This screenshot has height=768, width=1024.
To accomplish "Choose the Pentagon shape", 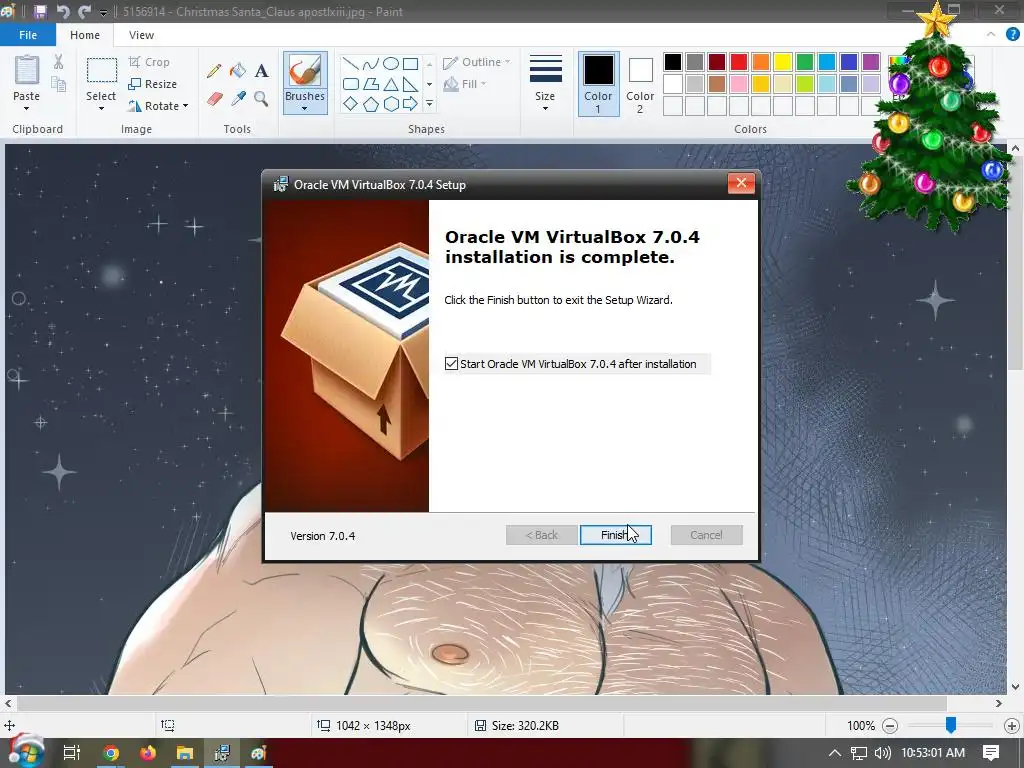I will point(370,104).
